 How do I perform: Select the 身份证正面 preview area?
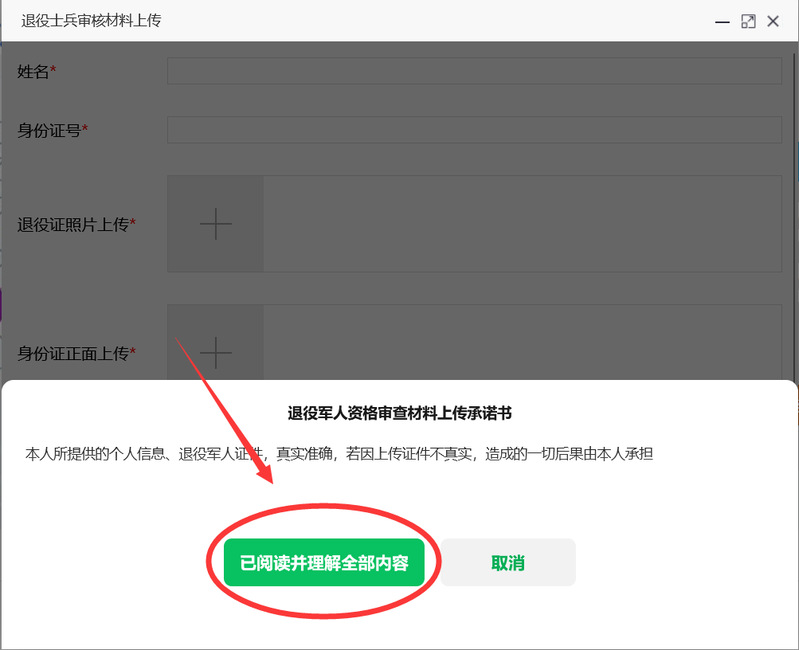point(521,342)
